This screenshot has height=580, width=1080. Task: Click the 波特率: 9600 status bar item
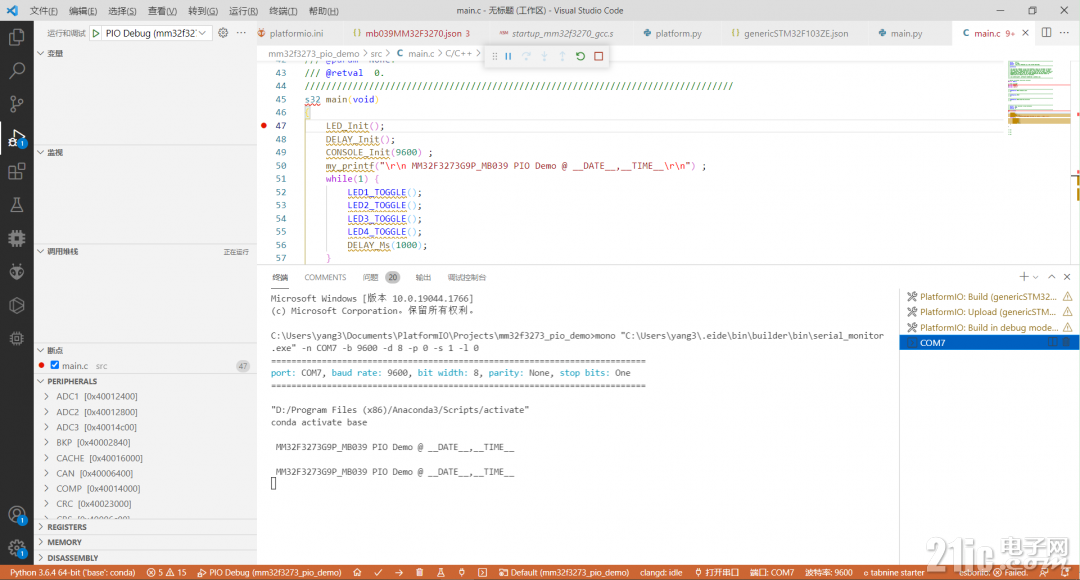click(829, 572)
